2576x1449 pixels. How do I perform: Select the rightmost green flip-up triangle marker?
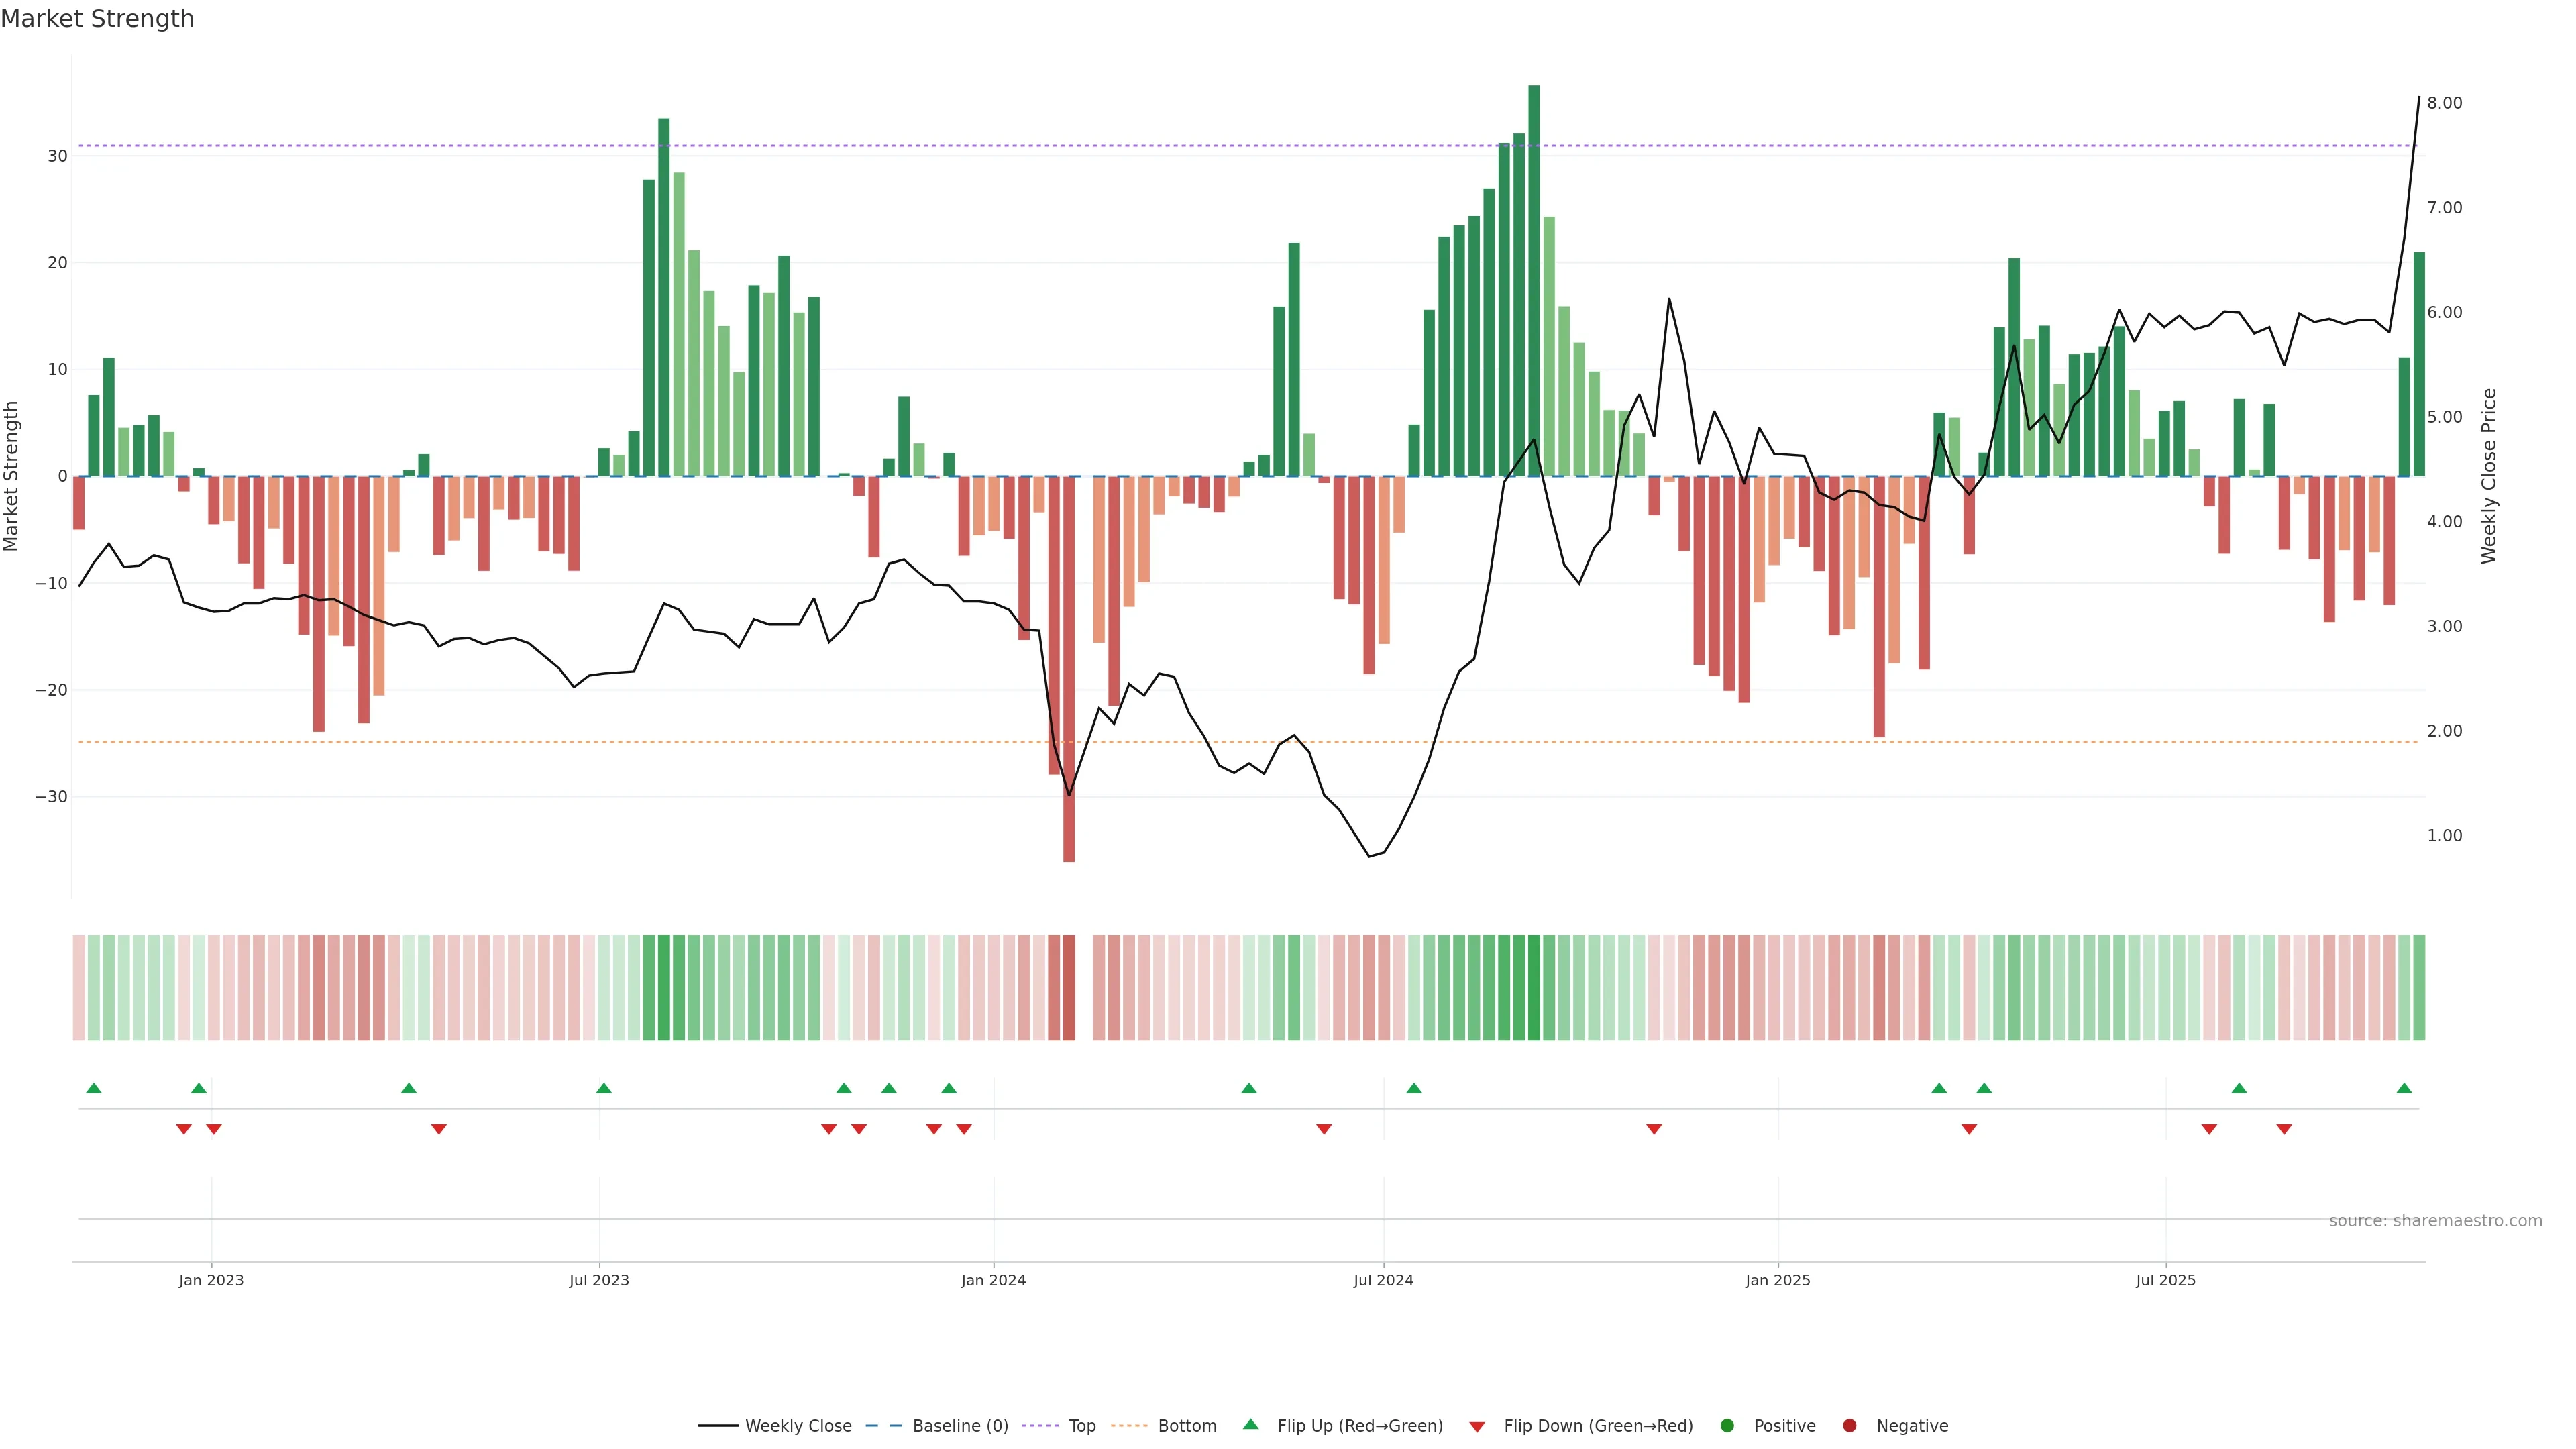[2404, 1088]
